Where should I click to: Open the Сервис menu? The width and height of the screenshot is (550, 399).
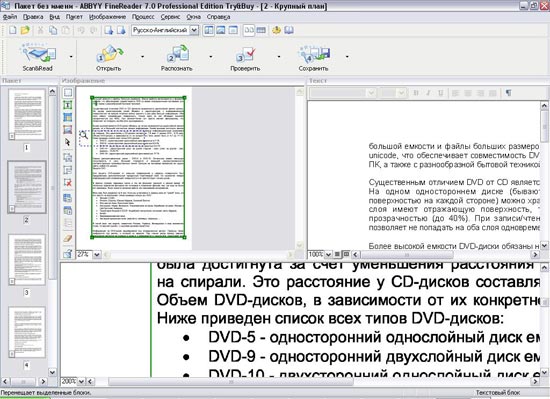coord(170,17)
